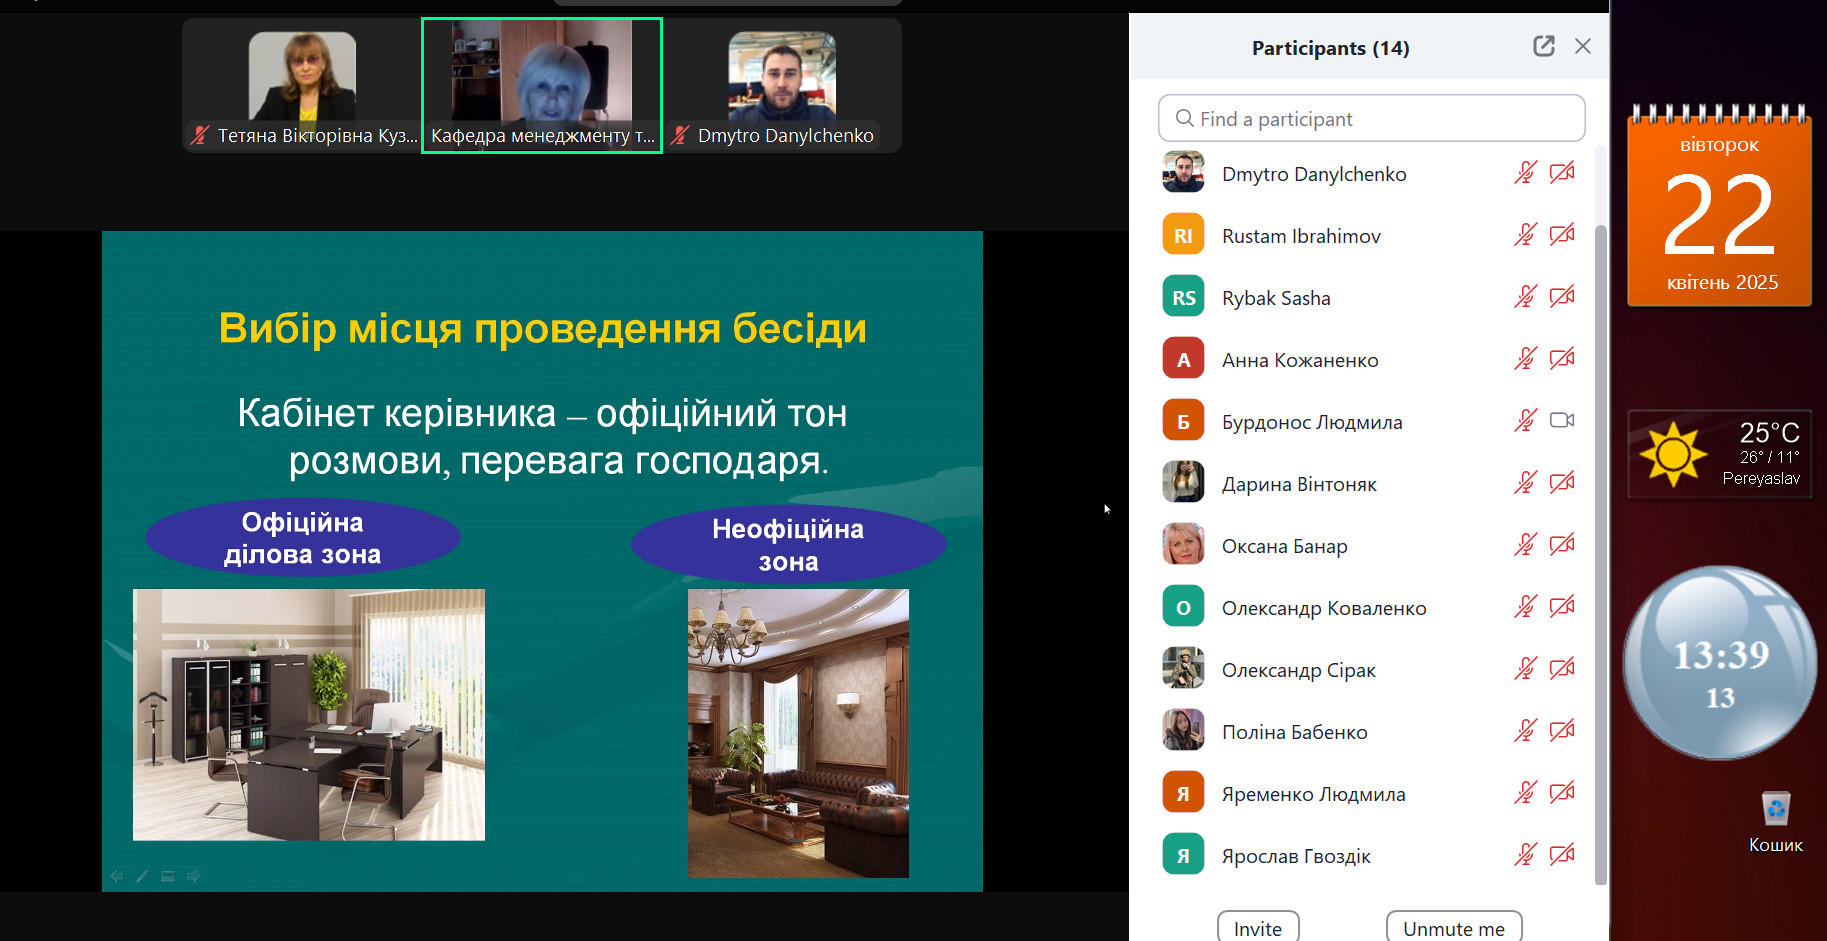Click Олександр Сірак's muted microphone icon
This screenshot has height=941, width=1827.
(1525, 669)
